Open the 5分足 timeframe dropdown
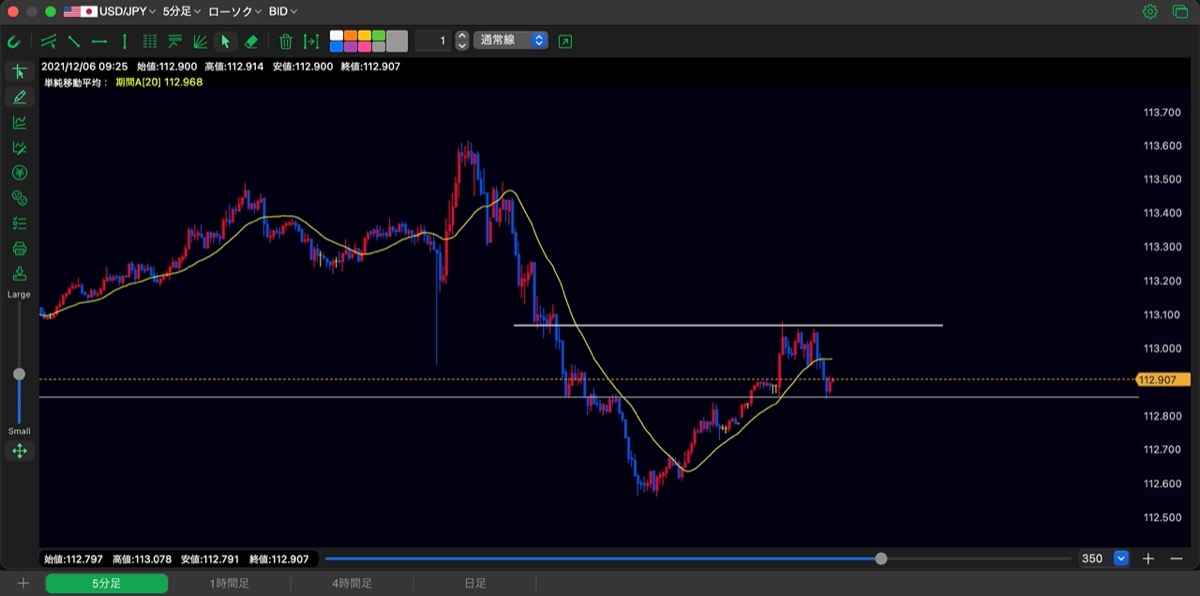This screenshot has height=596, width=1200. click(x=181, y=12)
